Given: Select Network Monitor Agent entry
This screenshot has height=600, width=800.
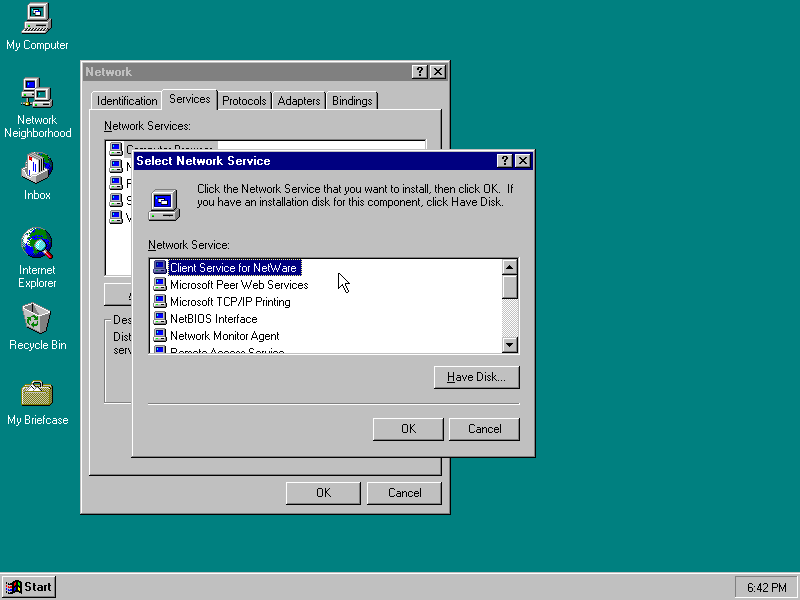Looking at the screenshot, I should [x=224, y=336].
